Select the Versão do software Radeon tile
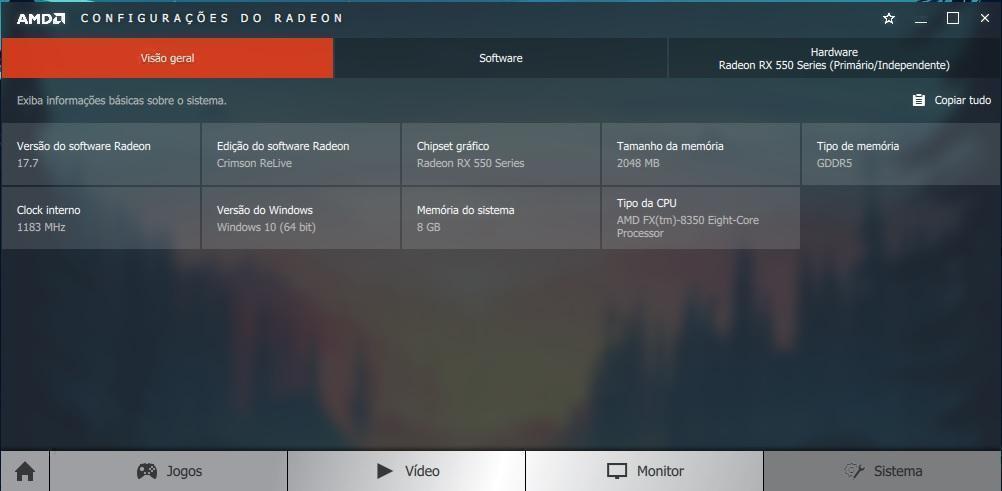 pos(101,154)
